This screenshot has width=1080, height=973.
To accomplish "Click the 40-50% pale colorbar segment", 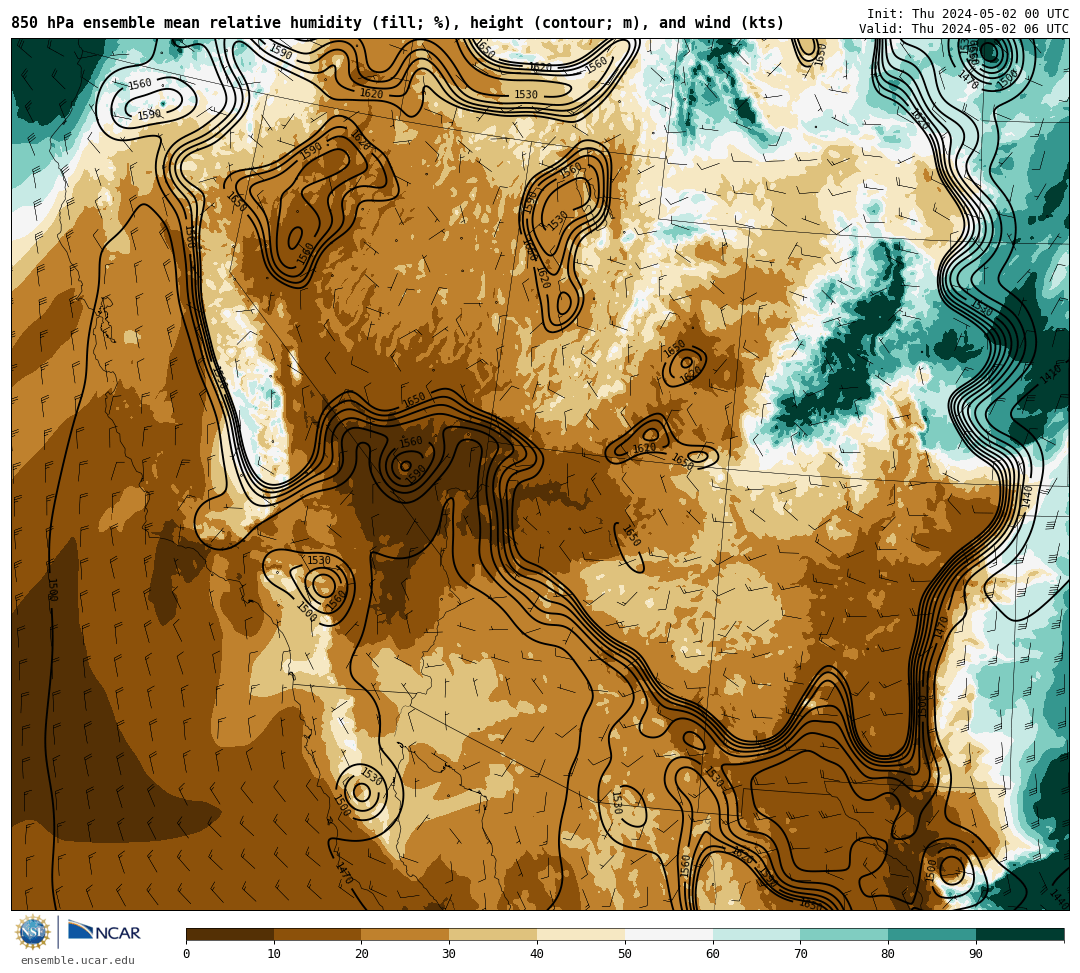I will 581,934.
